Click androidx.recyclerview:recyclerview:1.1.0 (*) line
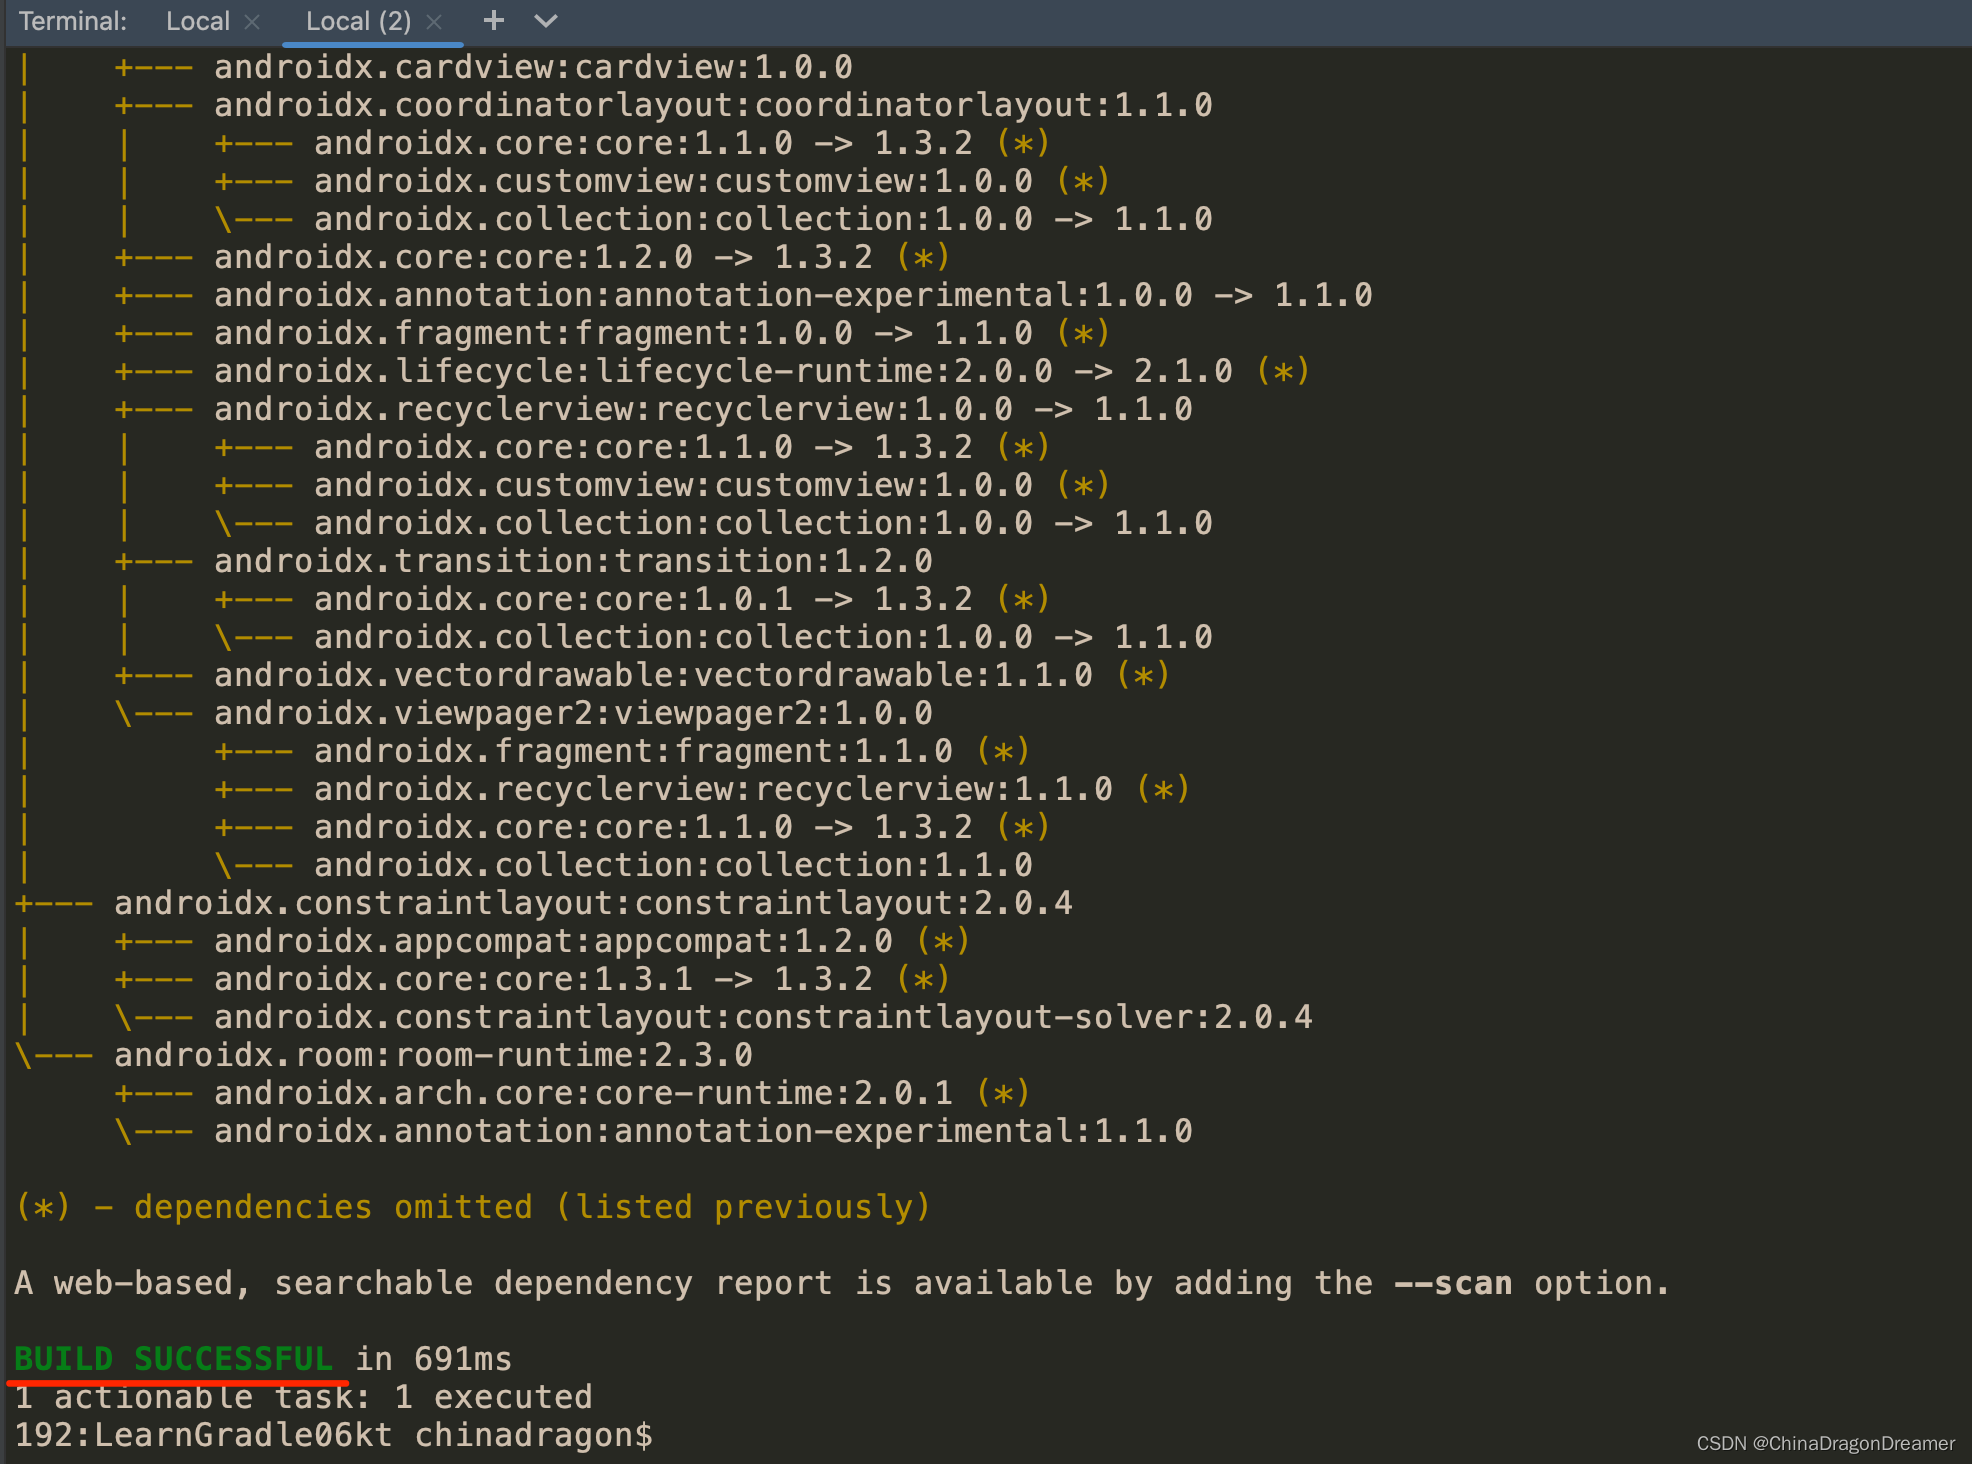 point(751,789)
